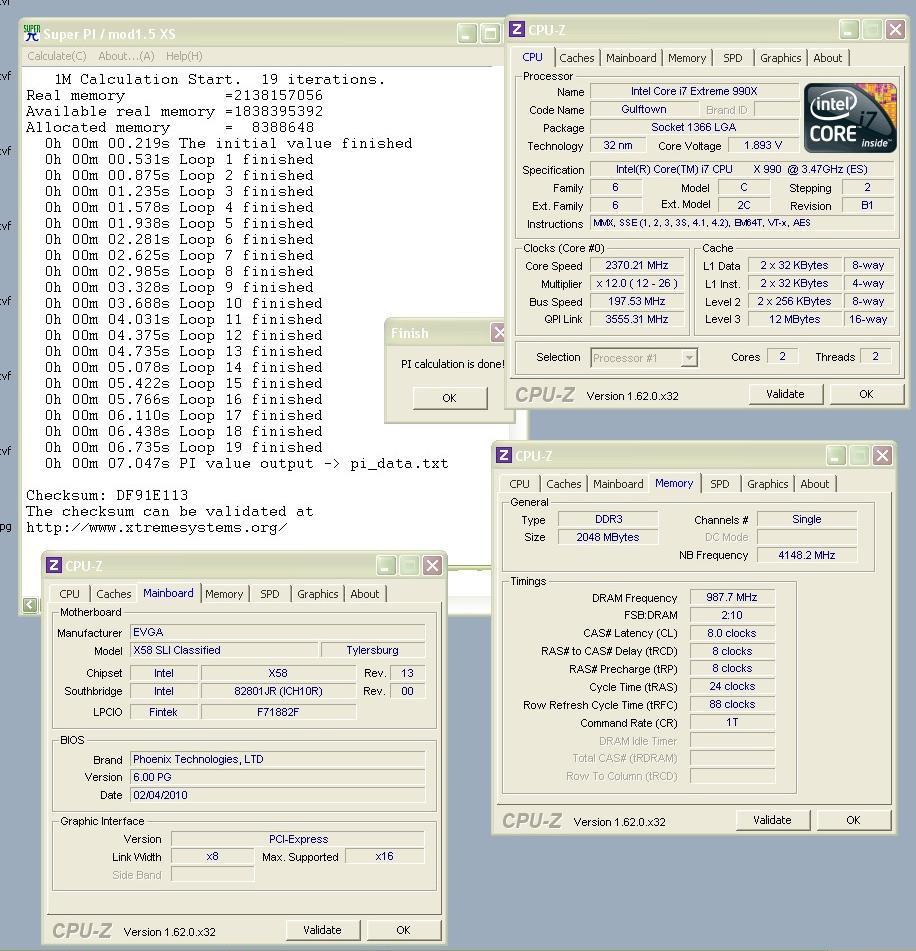Select the CPU tab in CPU window

point(532,57)
